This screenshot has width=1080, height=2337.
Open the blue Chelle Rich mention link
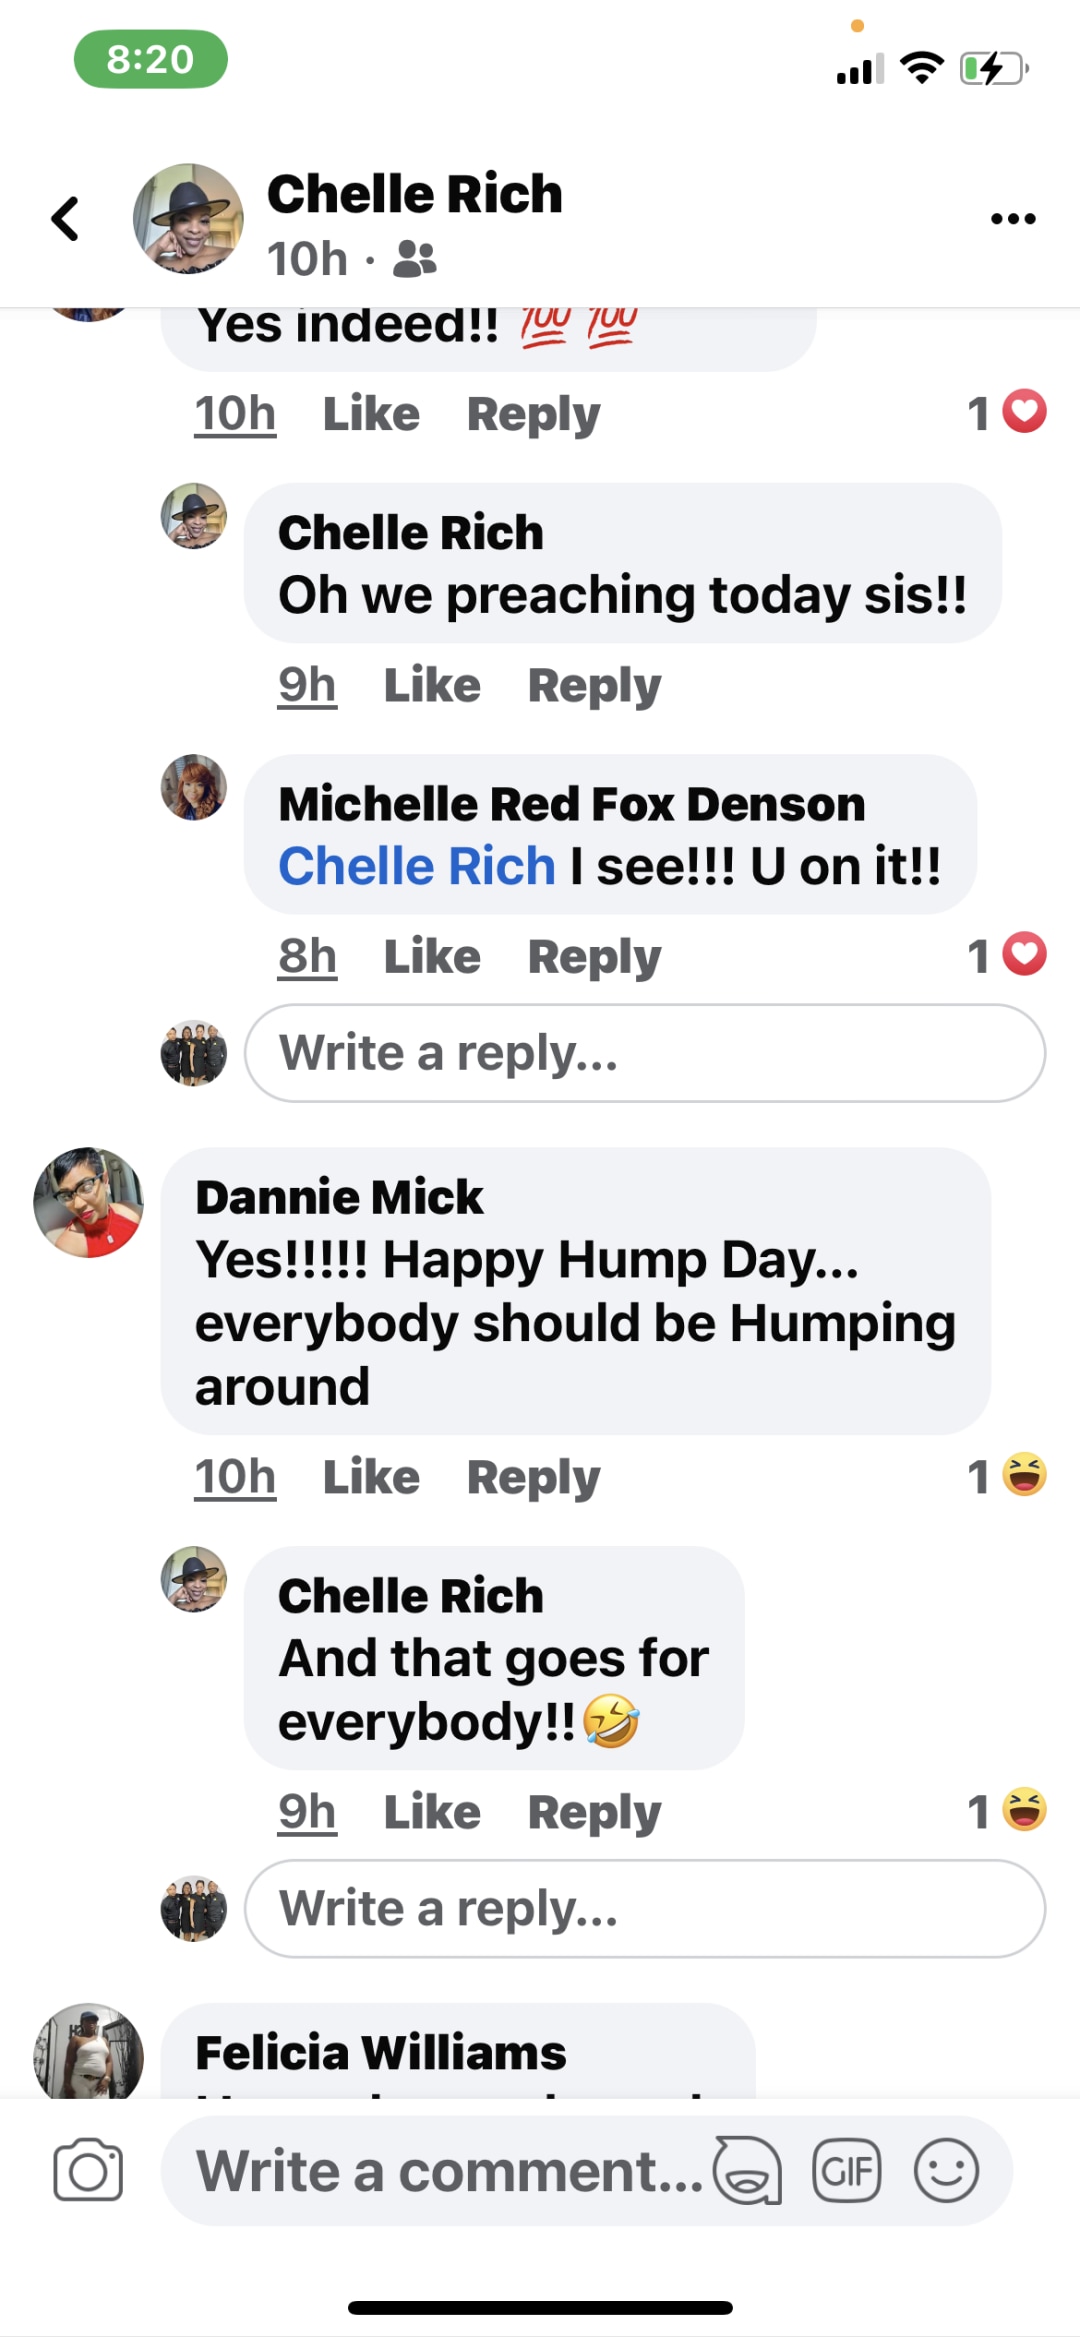point(416,866)
